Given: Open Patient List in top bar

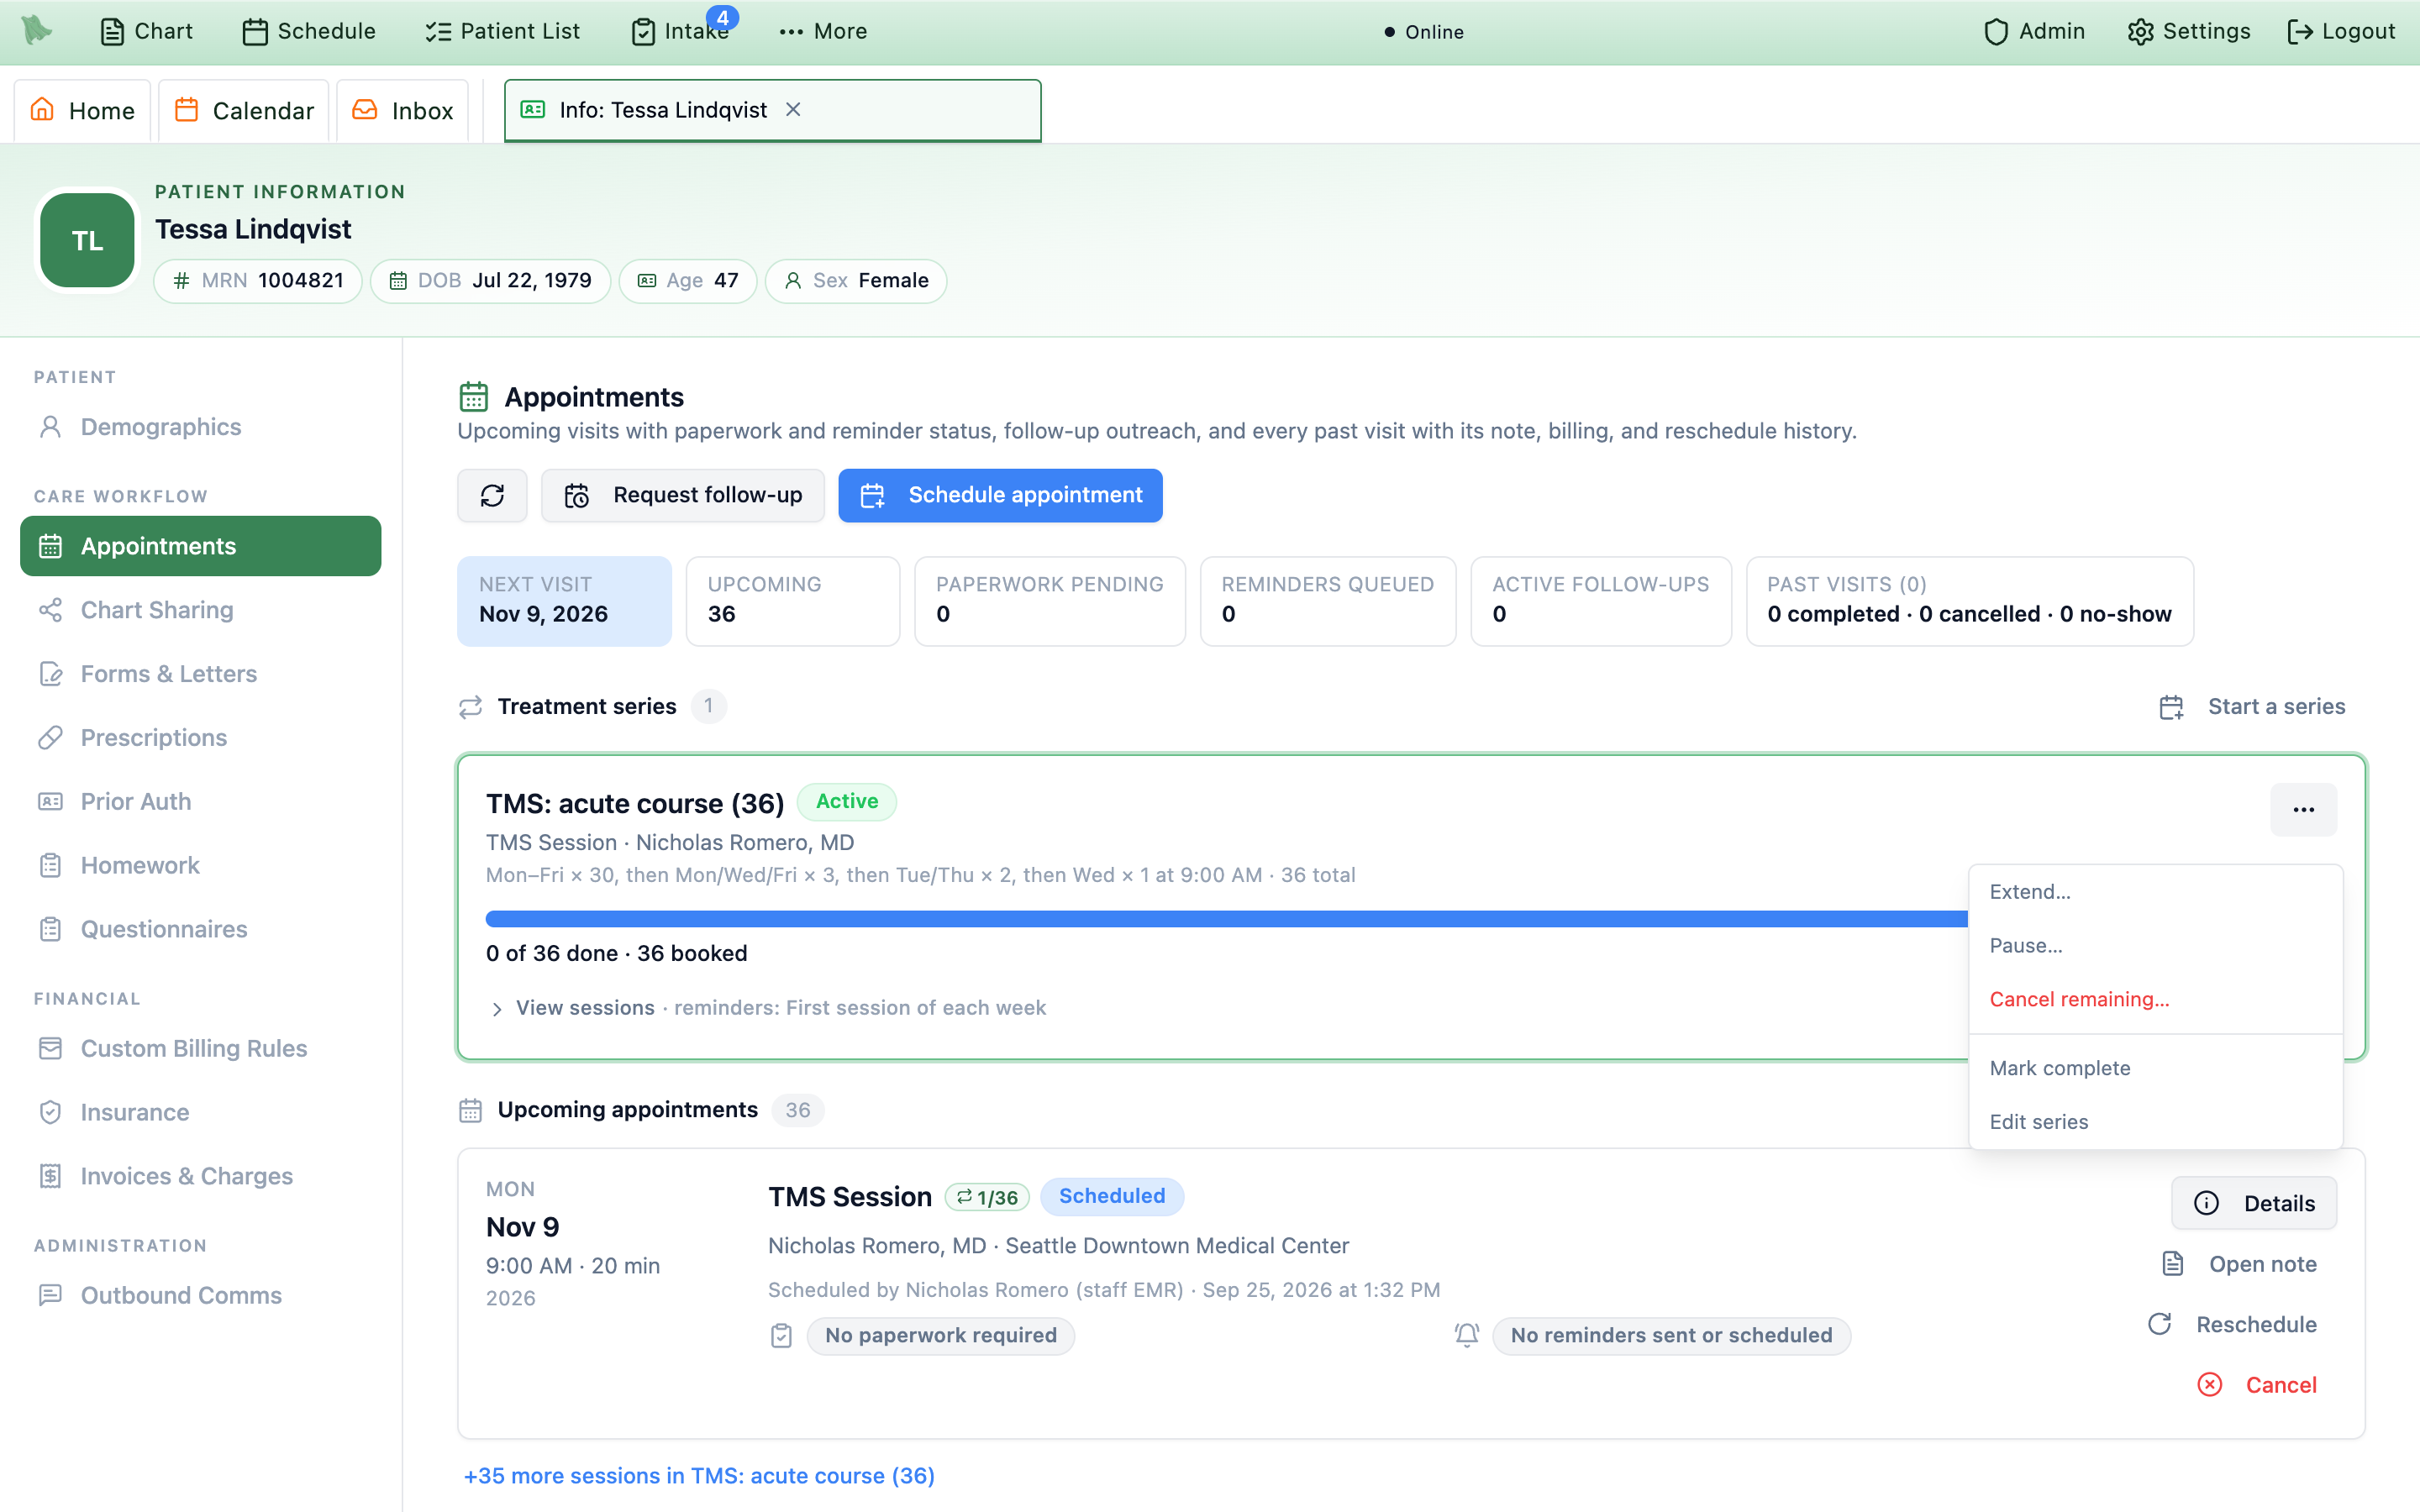Looking at the screenshot, I should point(503,31).
